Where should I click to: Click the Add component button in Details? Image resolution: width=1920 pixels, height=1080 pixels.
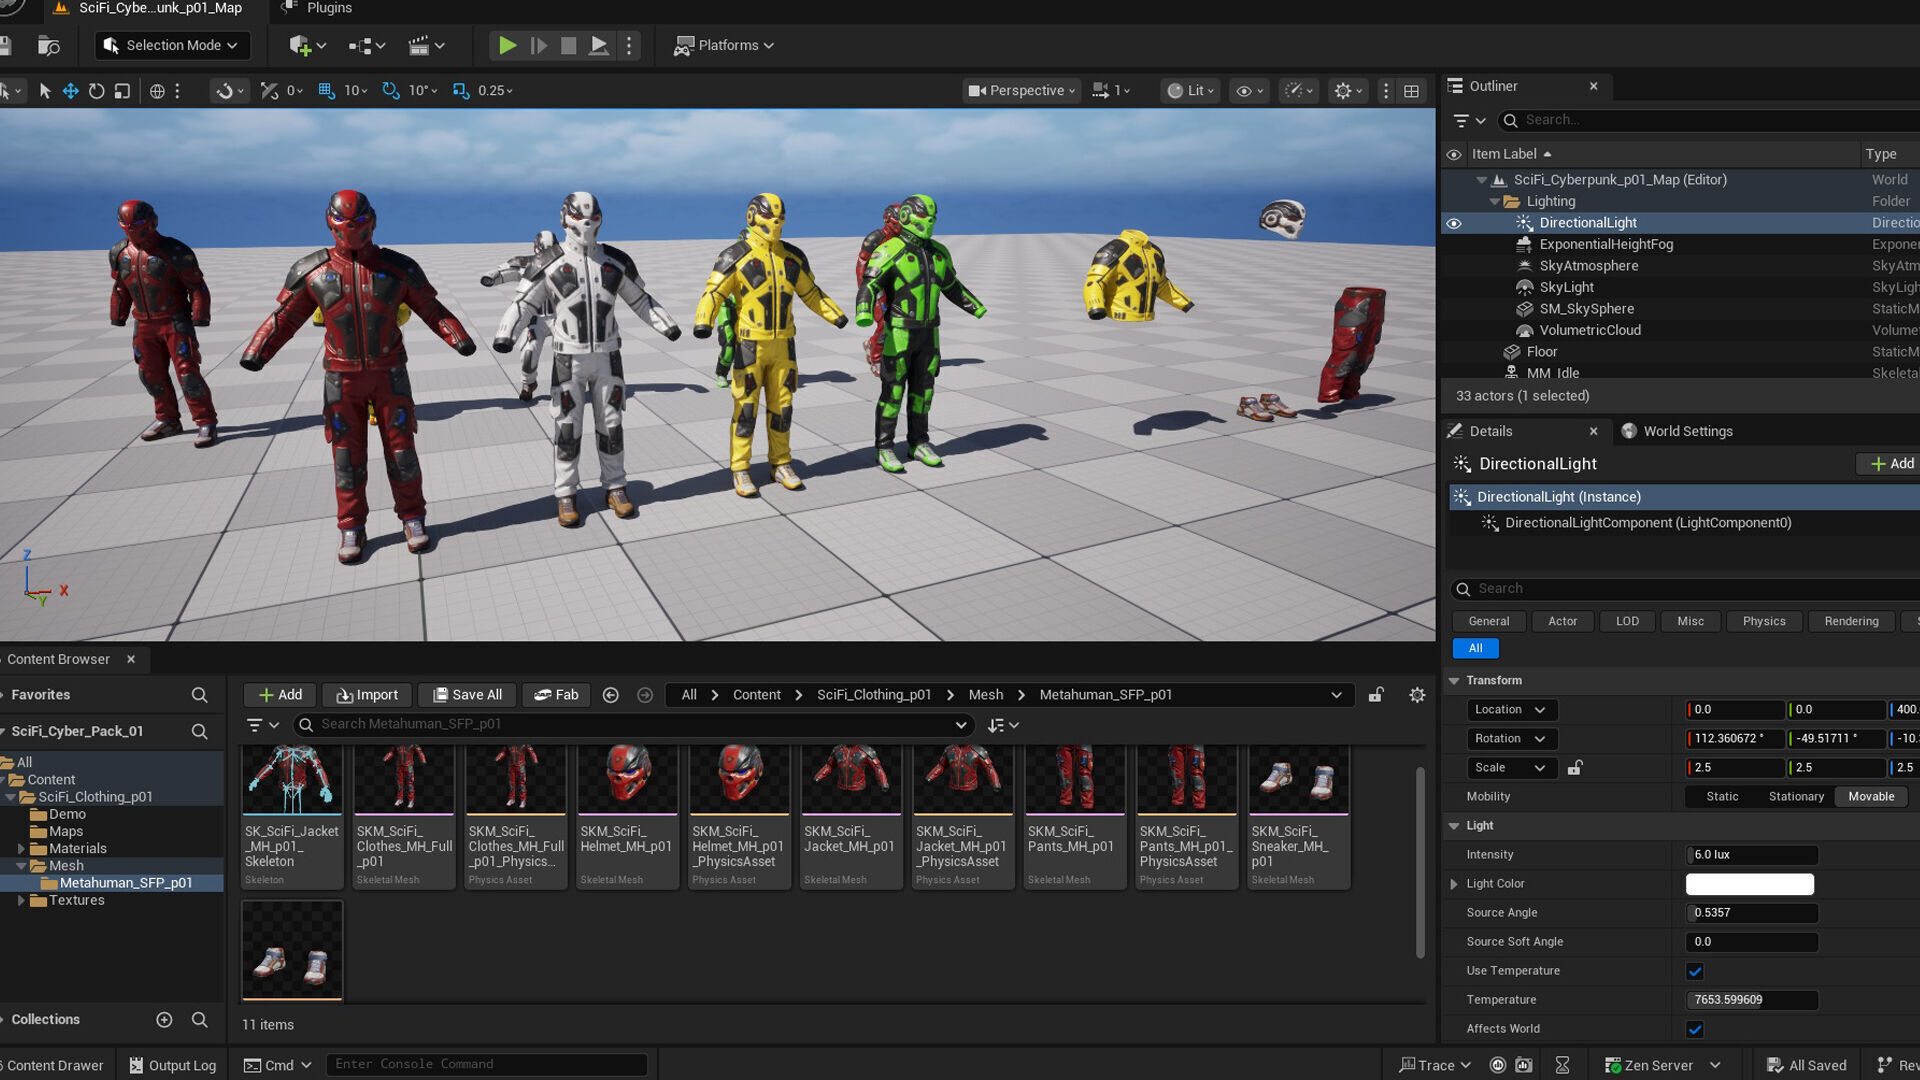pos(1891,464)
